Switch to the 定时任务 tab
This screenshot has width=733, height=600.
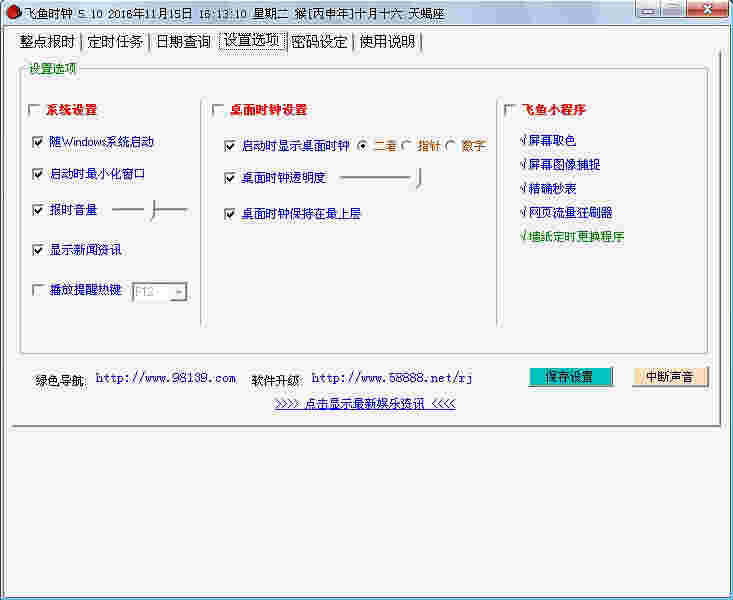[x=115, y=42]
